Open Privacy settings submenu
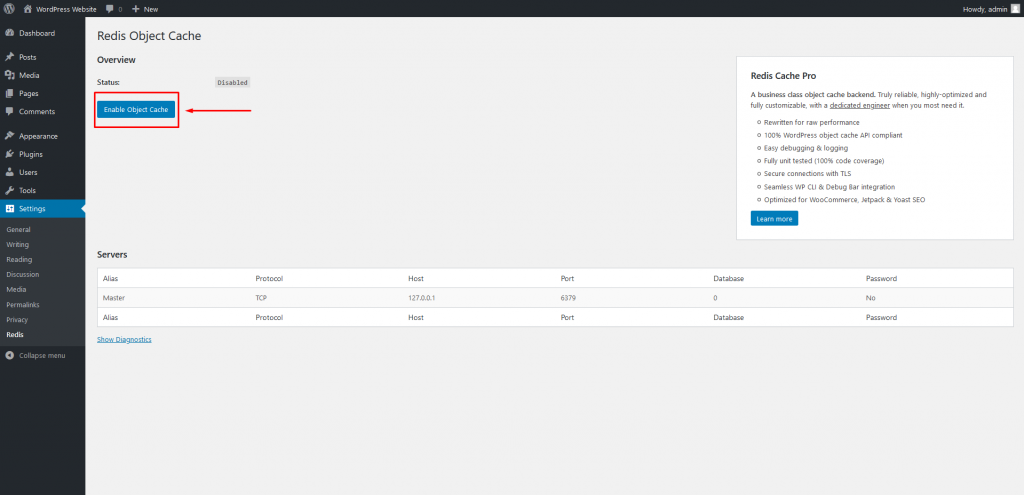 tap(17, 320)
